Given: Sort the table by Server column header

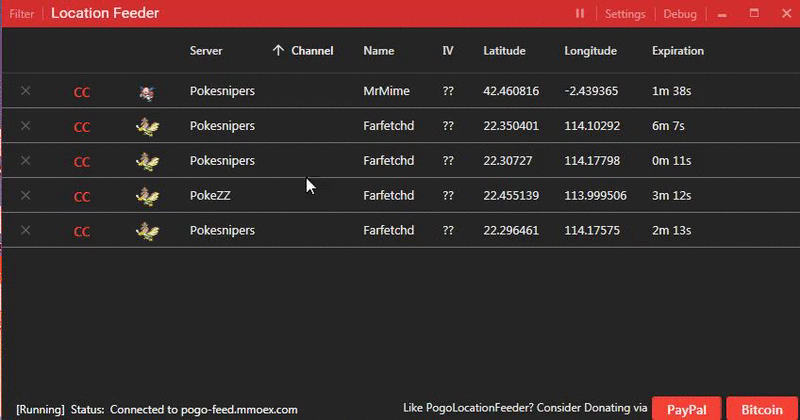Looking at the screenshot, I should [x=206, y=51].
